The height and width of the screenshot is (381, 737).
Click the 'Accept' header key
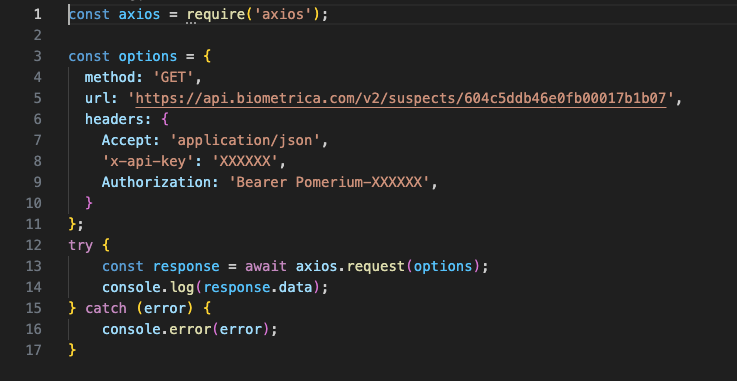click(x=126, y=140)
